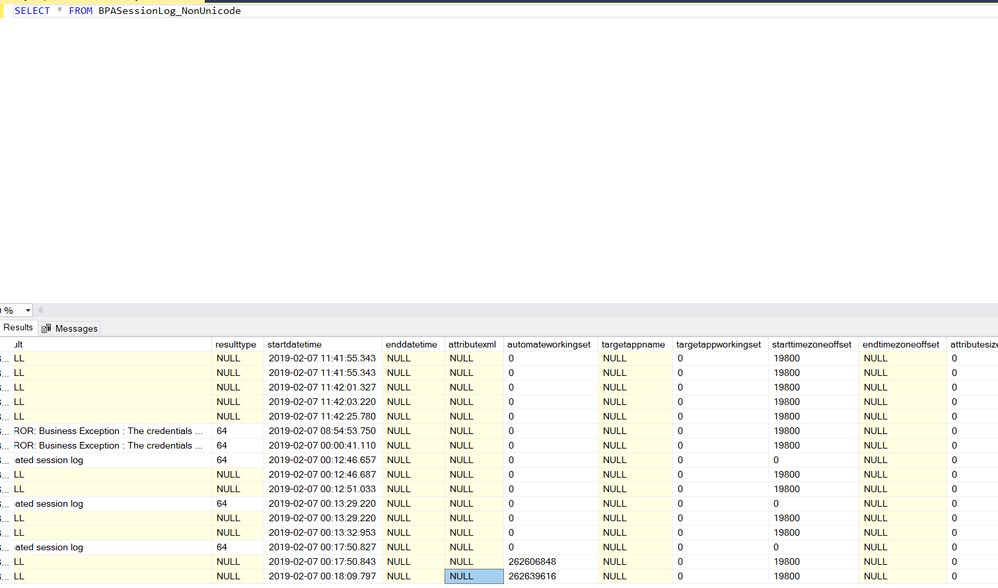
Task: Select the Results tab
Action: point(18,327)
